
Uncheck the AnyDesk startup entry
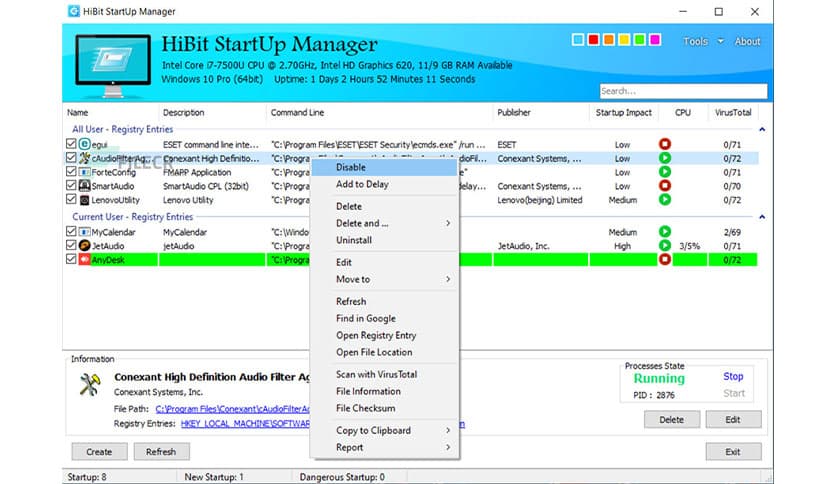(71, 259)
